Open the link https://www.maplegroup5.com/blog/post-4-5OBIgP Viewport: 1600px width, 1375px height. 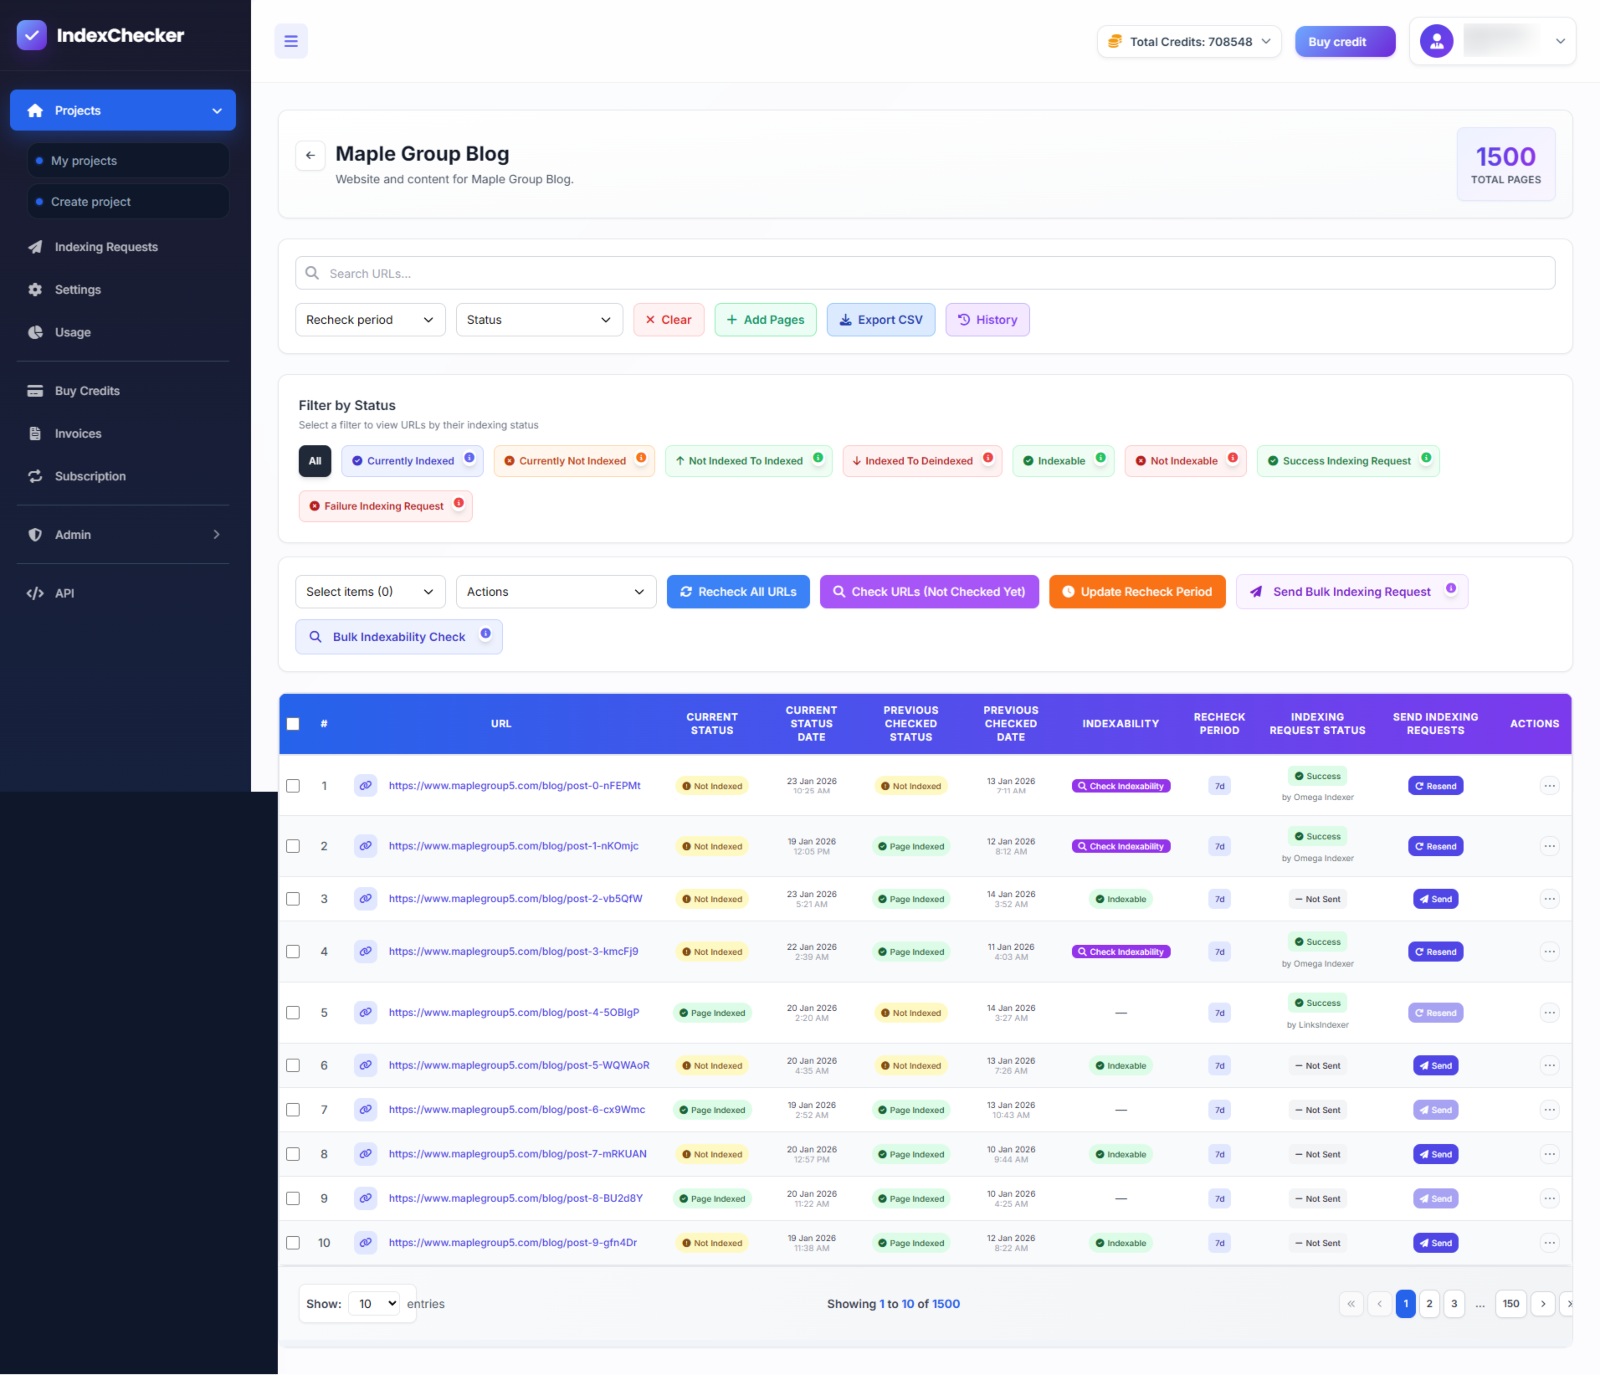coord(515,1012)
